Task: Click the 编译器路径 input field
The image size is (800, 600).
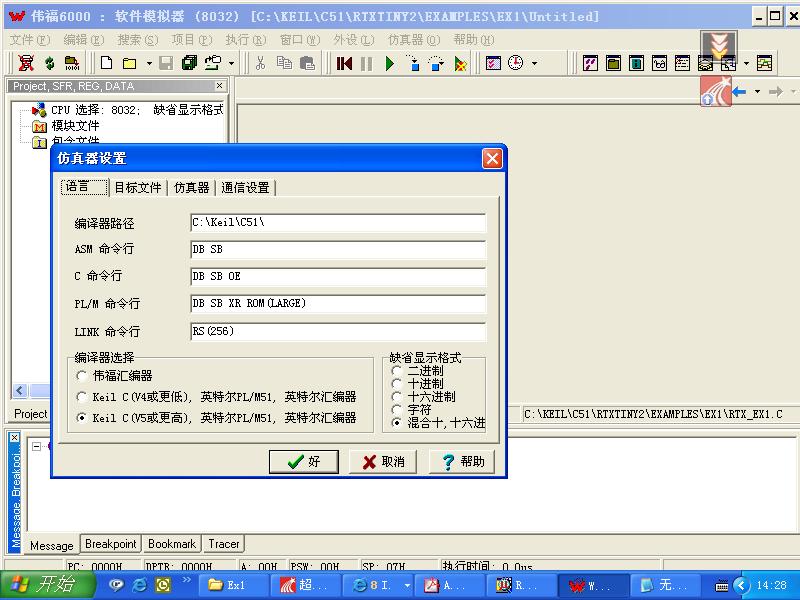Action: click(338, 223)
